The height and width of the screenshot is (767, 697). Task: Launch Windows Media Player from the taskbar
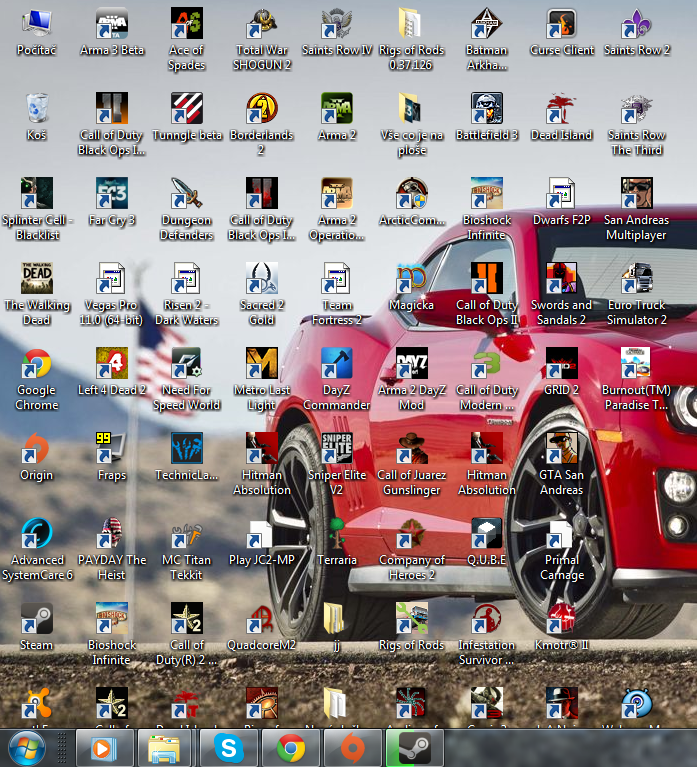(105, 747)
